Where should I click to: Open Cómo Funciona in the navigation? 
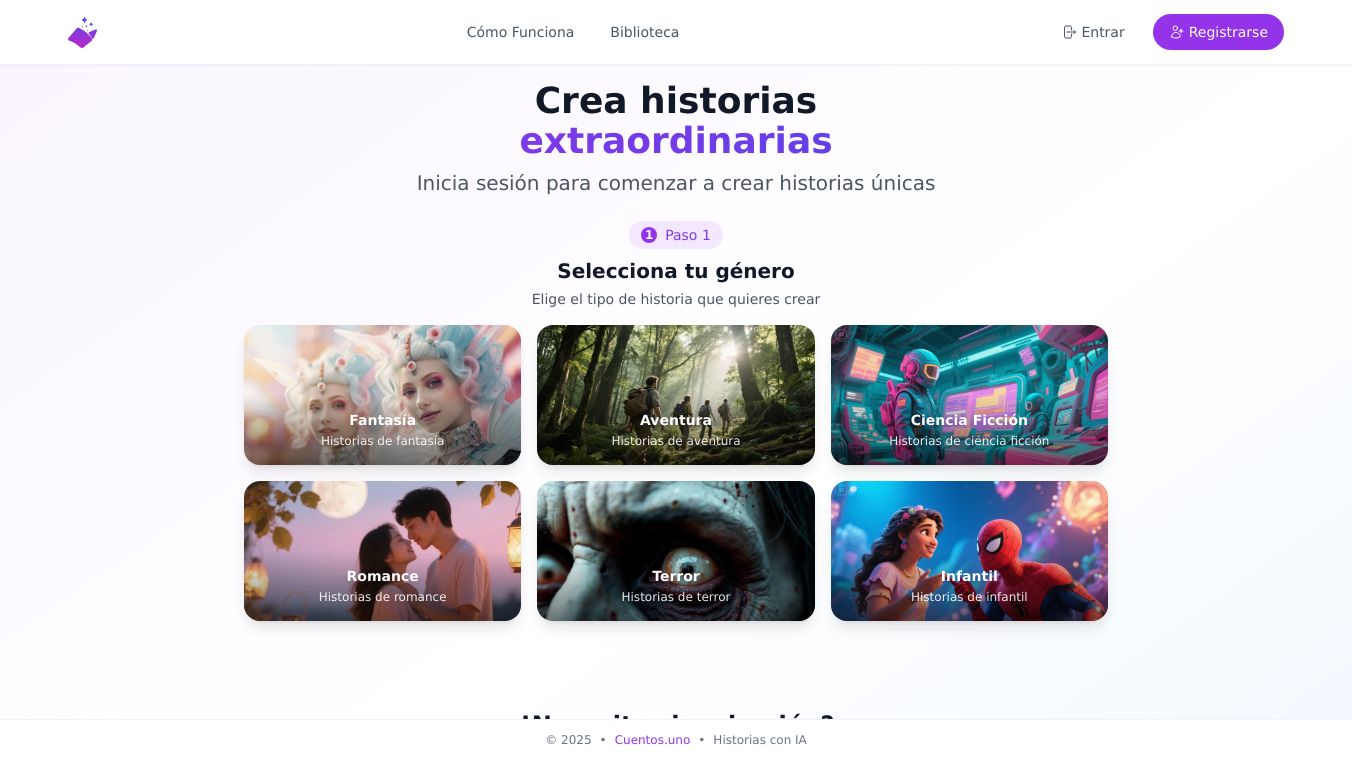click(520, 32)
